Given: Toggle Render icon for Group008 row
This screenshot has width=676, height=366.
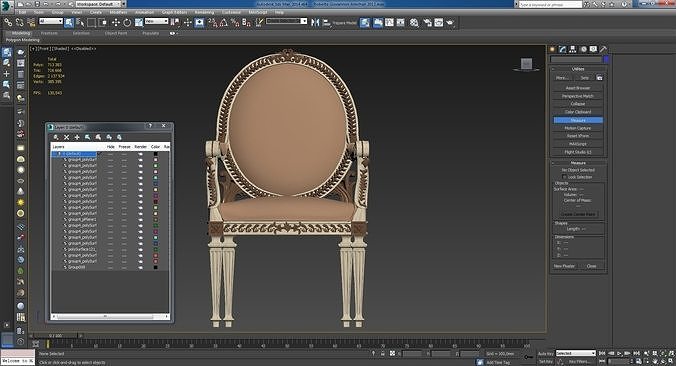Looking at the screenshot, I should [140, 267].
